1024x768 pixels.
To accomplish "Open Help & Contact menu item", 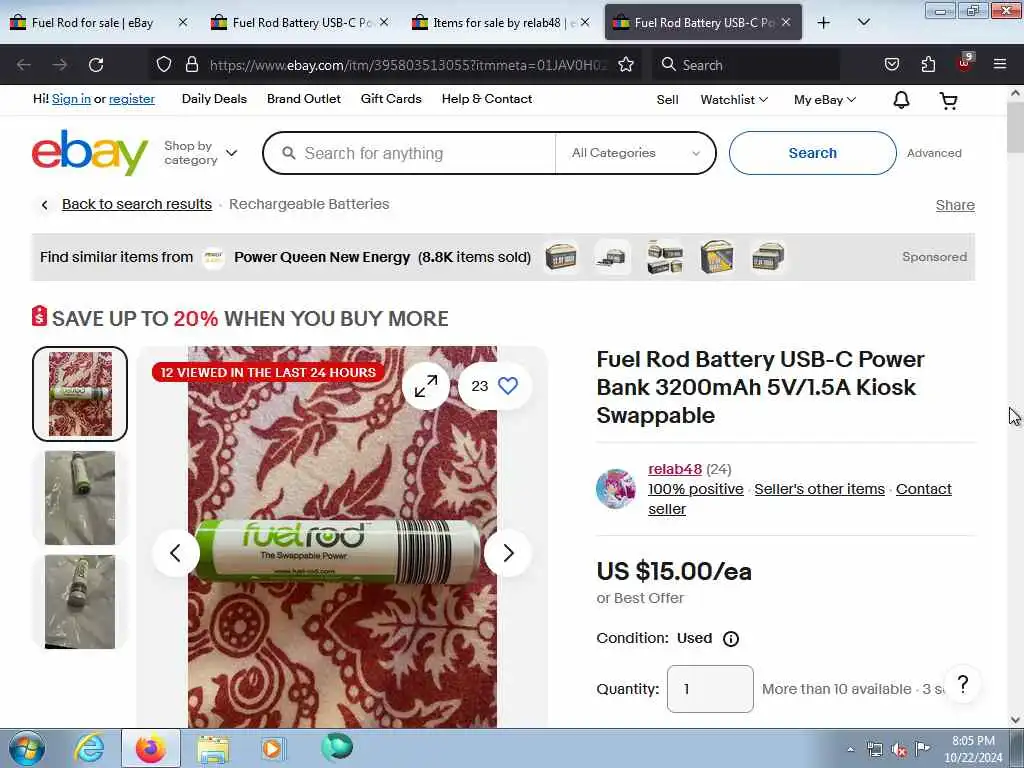I will click(487, 99).
